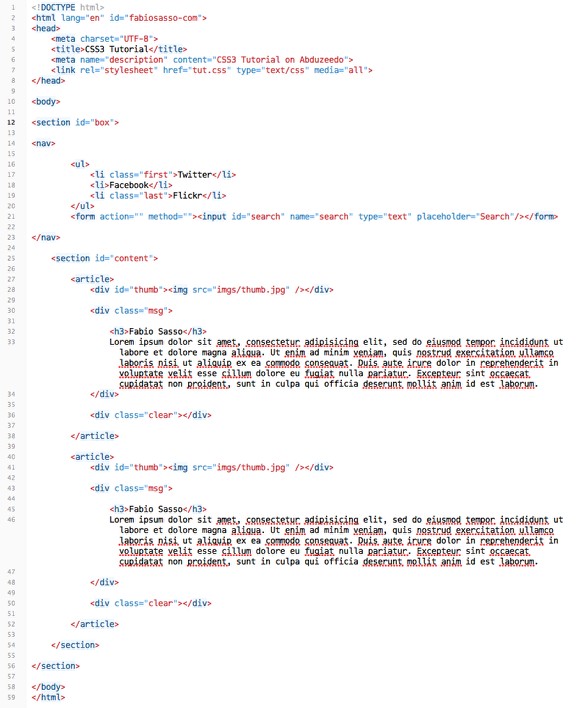Click the article tag on line 40

pos(92,457)
